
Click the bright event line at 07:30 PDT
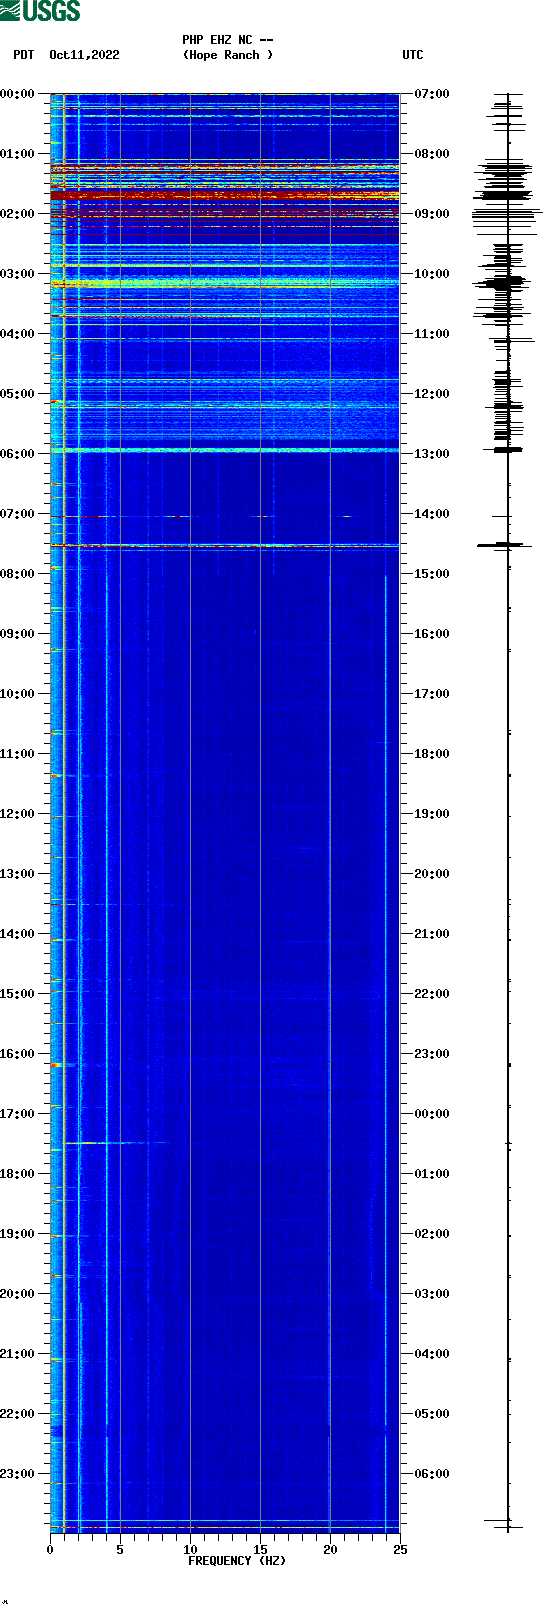[225, 546]
